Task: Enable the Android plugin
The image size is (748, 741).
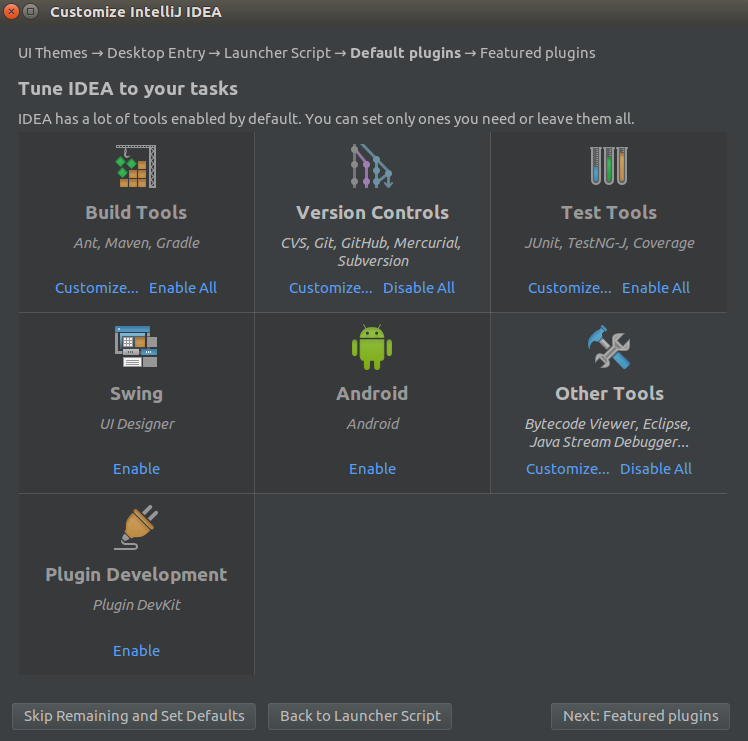Action: point(372,469)
